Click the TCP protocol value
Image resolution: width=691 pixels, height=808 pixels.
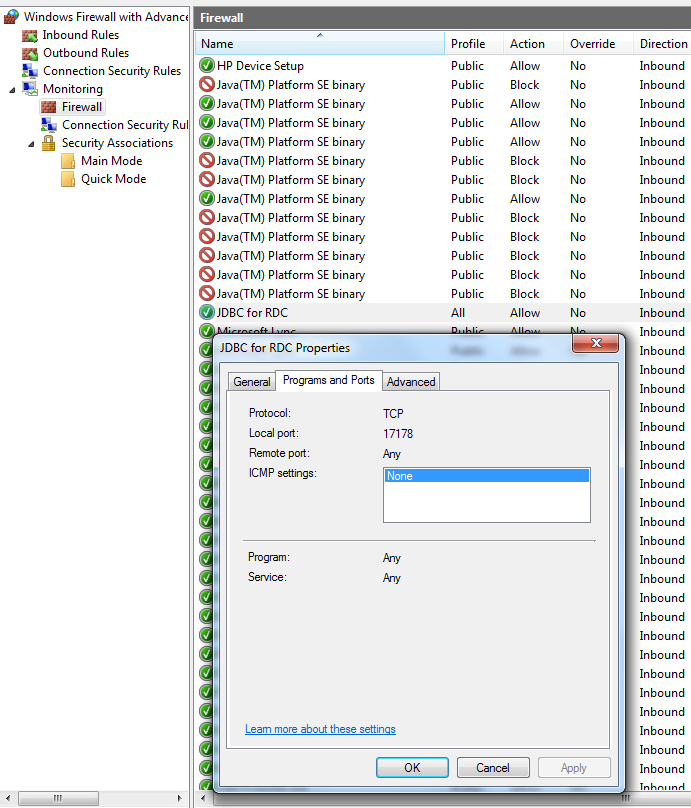pos(393,414)
